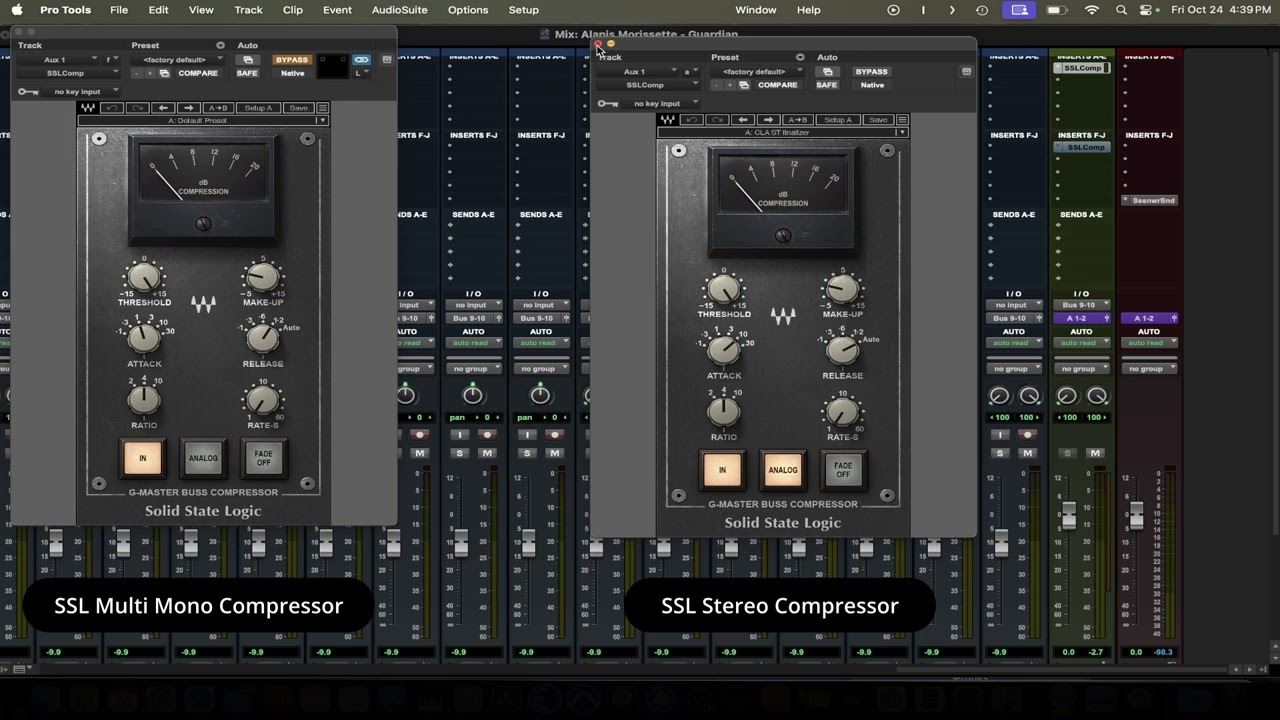Click the MAKE-UP knob on right stereo compressor
This screenshot has width=1280, height=720.
click(x=842, y=290)
